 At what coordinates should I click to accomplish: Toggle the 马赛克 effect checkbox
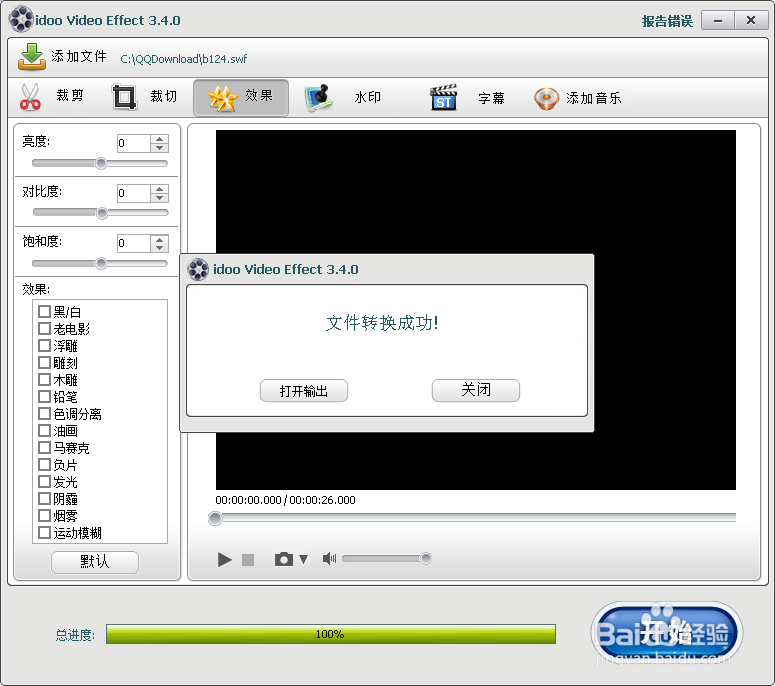[44, 447]
